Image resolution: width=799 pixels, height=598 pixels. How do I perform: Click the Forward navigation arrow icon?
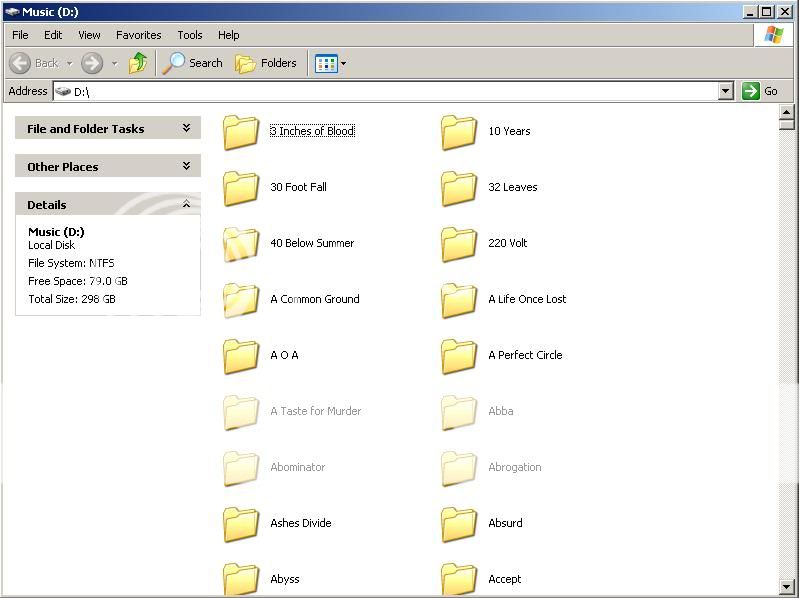(92, 63)
